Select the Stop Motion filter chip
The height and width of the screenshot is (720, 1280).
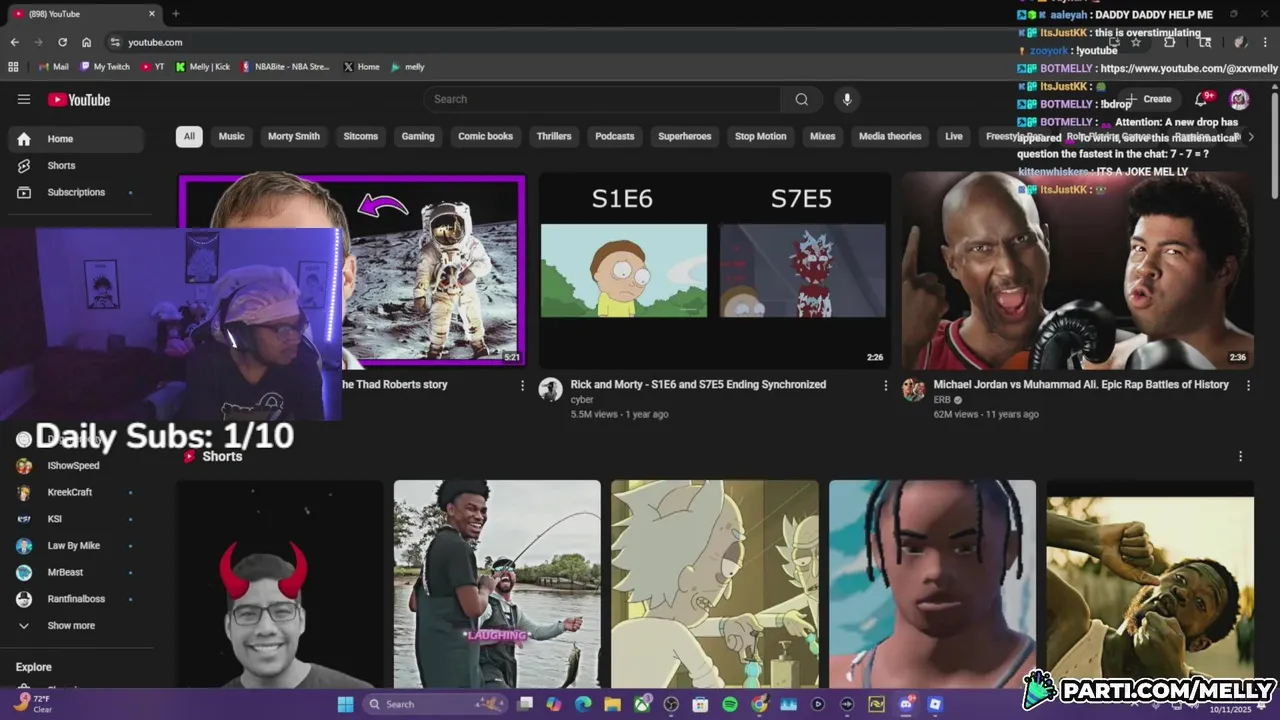pos(761,136)
